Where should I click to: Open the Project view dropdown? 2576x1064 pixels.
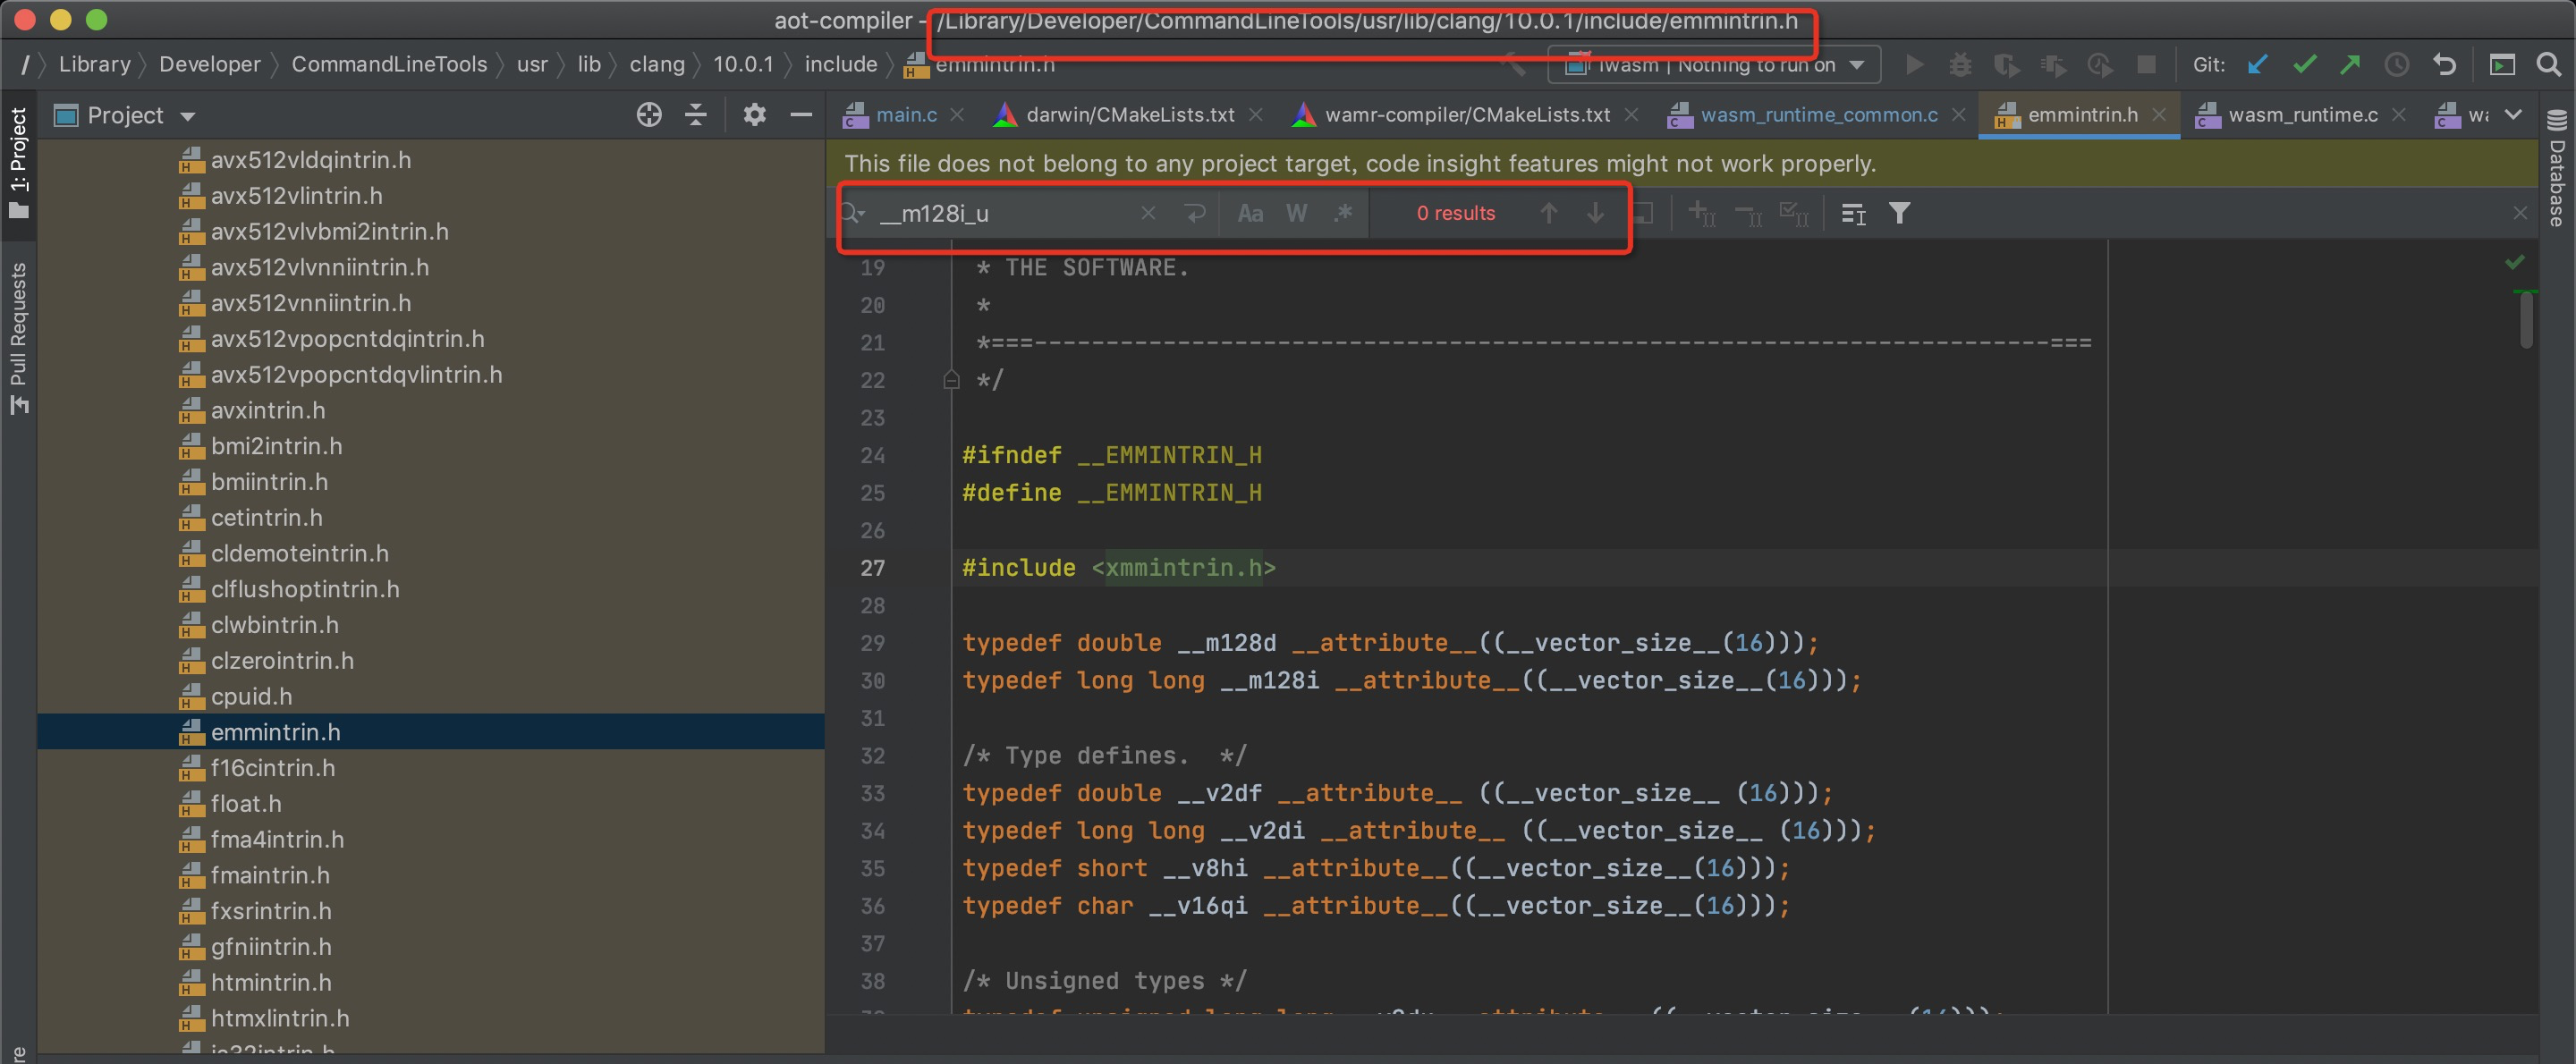coord(188,115)
